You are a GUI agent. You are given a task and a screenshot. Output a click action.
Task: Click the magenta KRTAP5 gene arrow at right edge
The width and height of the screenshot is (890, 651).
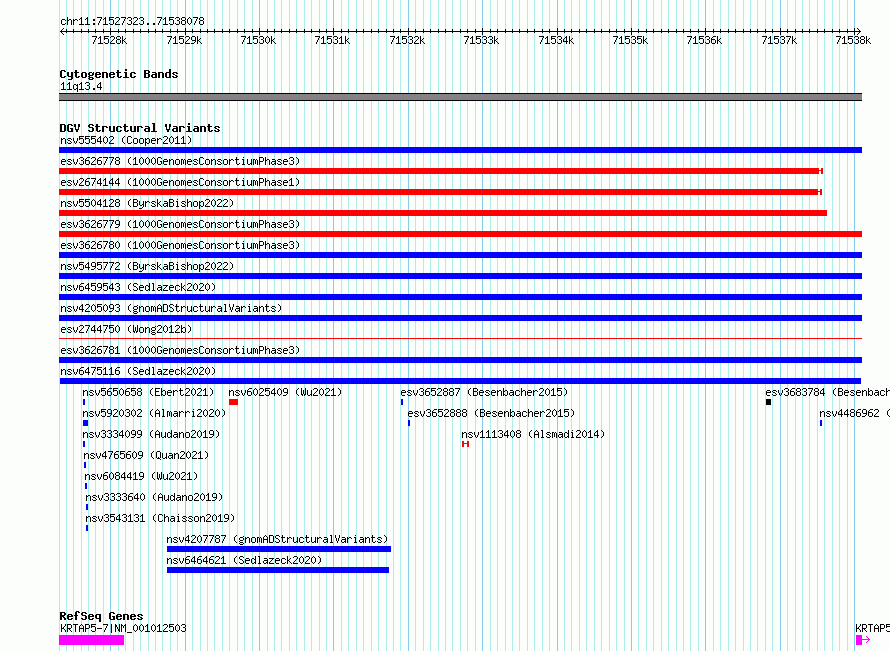pos(863,640)
